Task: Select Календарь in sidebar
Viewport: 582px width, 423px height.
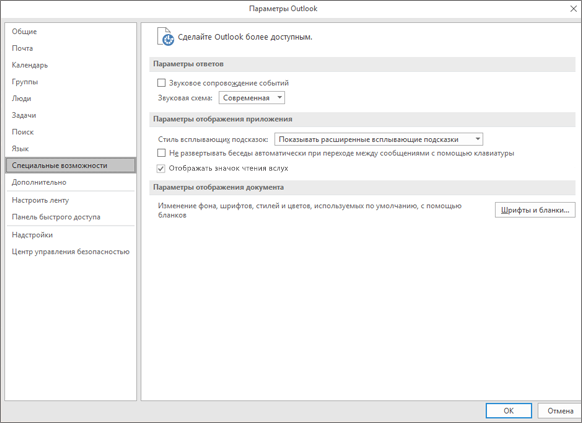Action: (71, 65)
